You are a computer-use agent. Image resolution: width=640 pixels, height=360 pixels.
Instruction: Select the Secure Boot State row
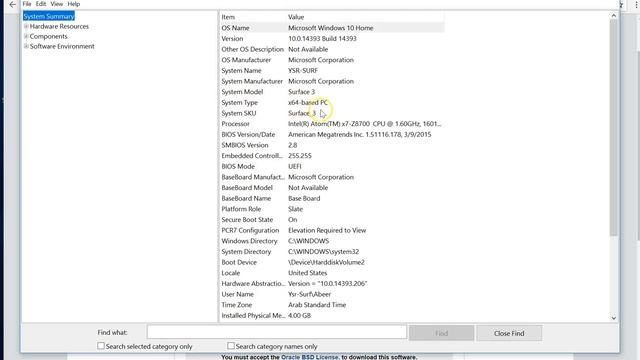point(332,220)
